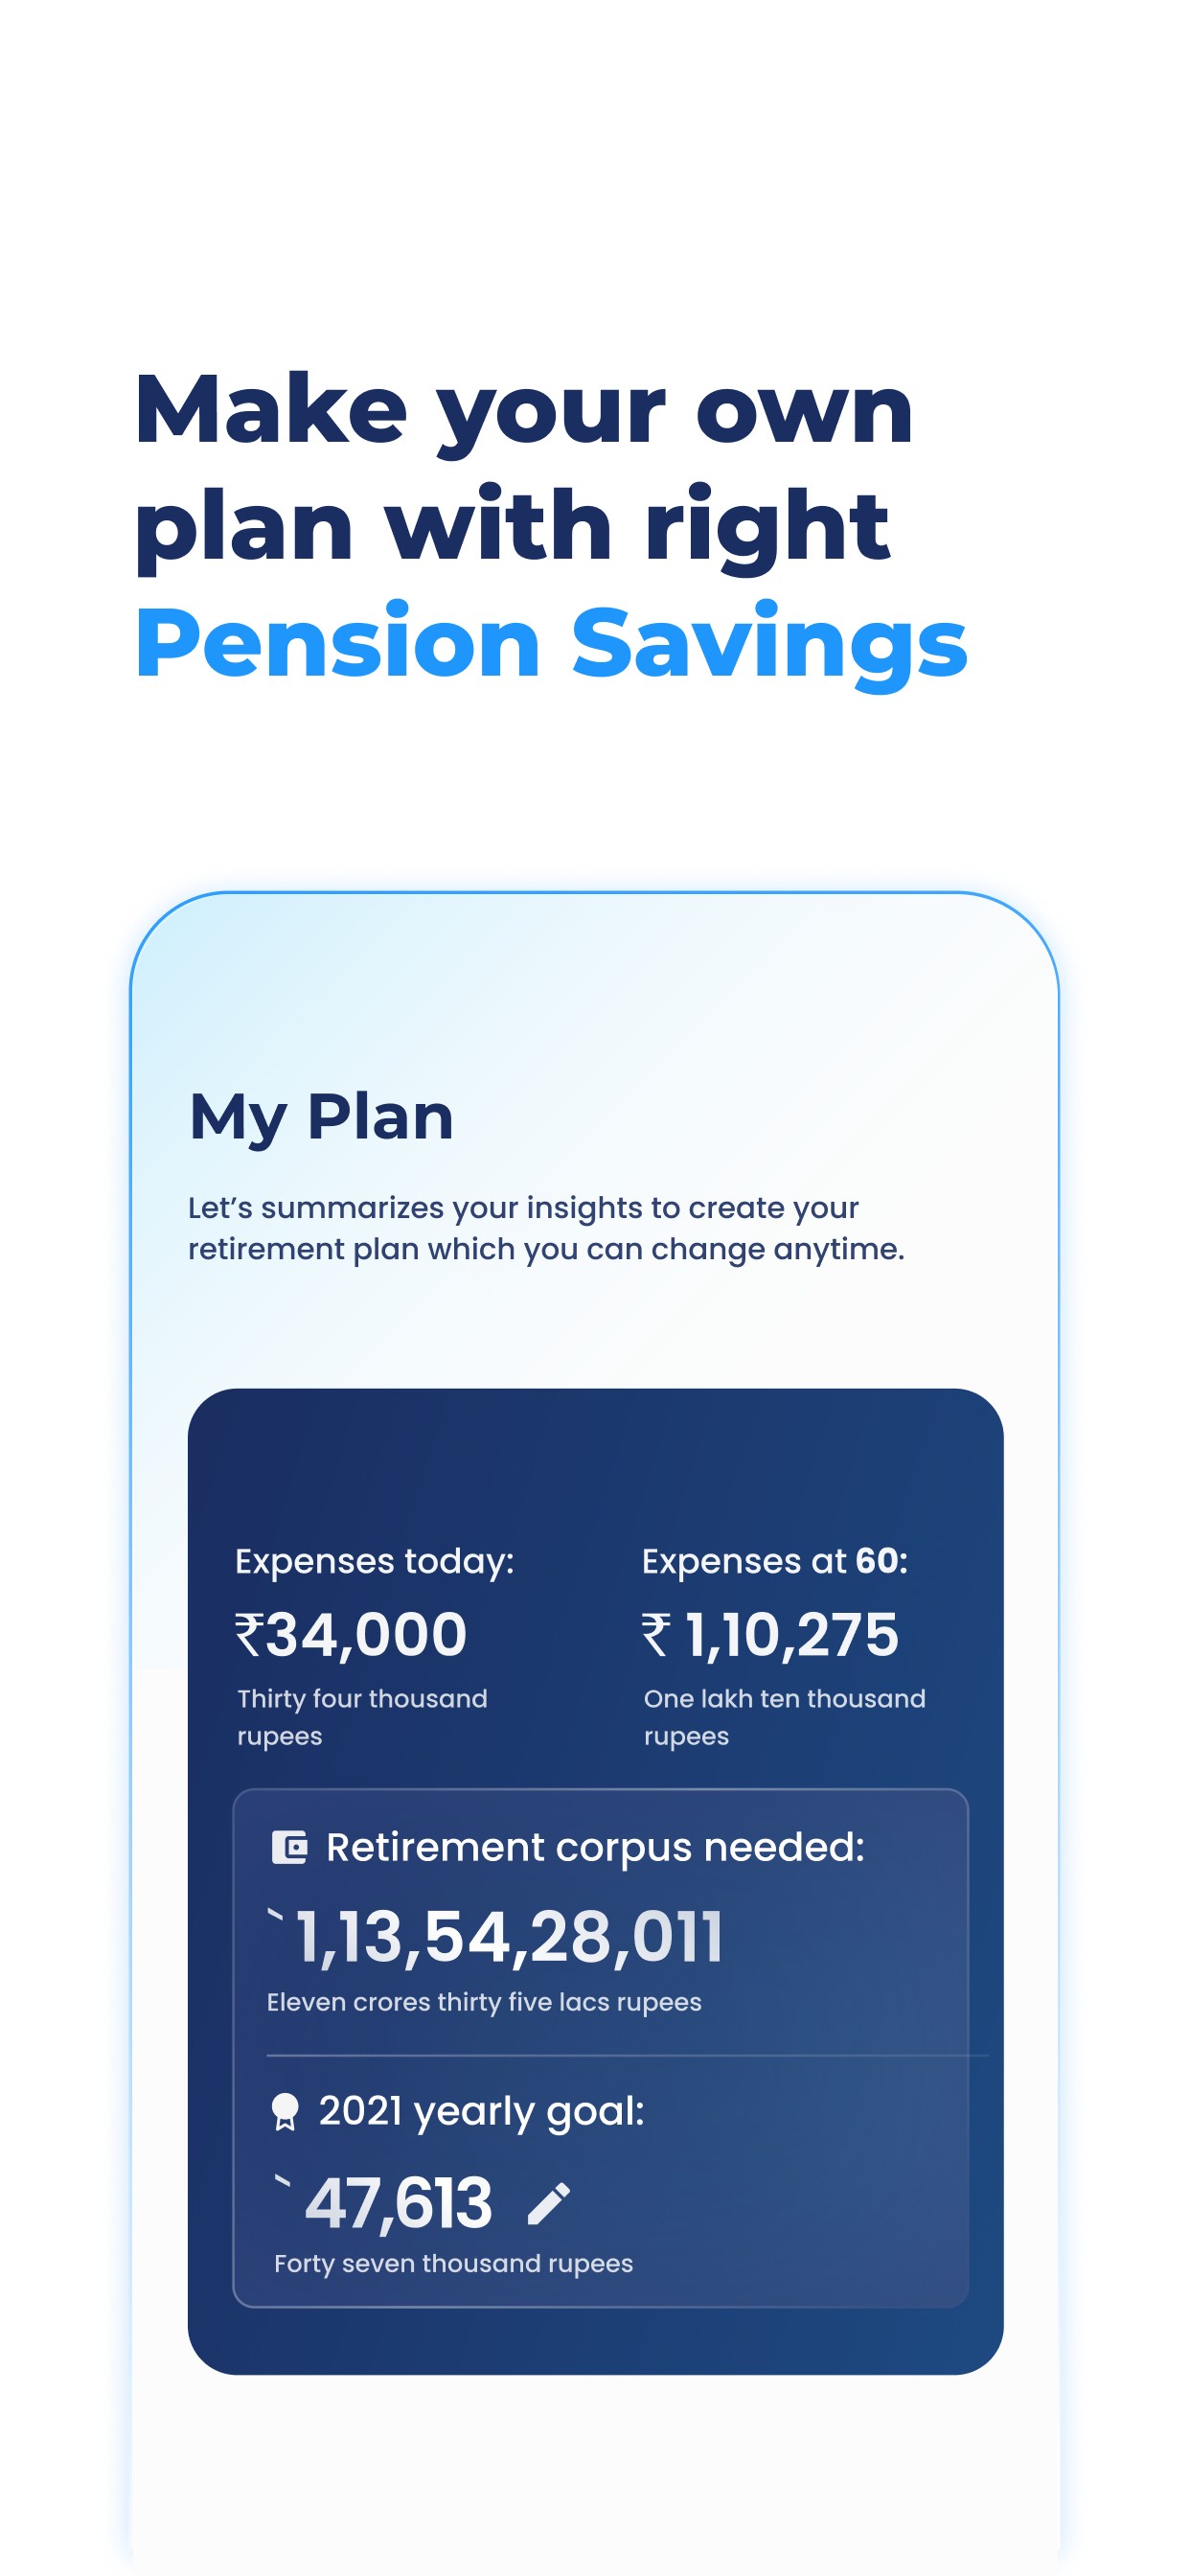Click the award badge icon near yearly goal

285,2111
